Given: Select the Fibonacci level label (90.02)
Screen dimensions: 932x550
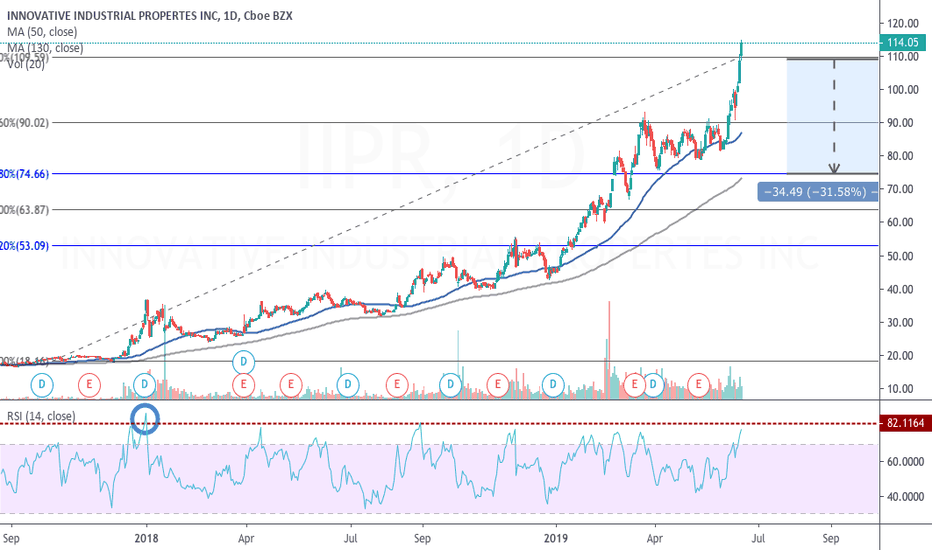Looking at the screenshot, I should (24, 122).
